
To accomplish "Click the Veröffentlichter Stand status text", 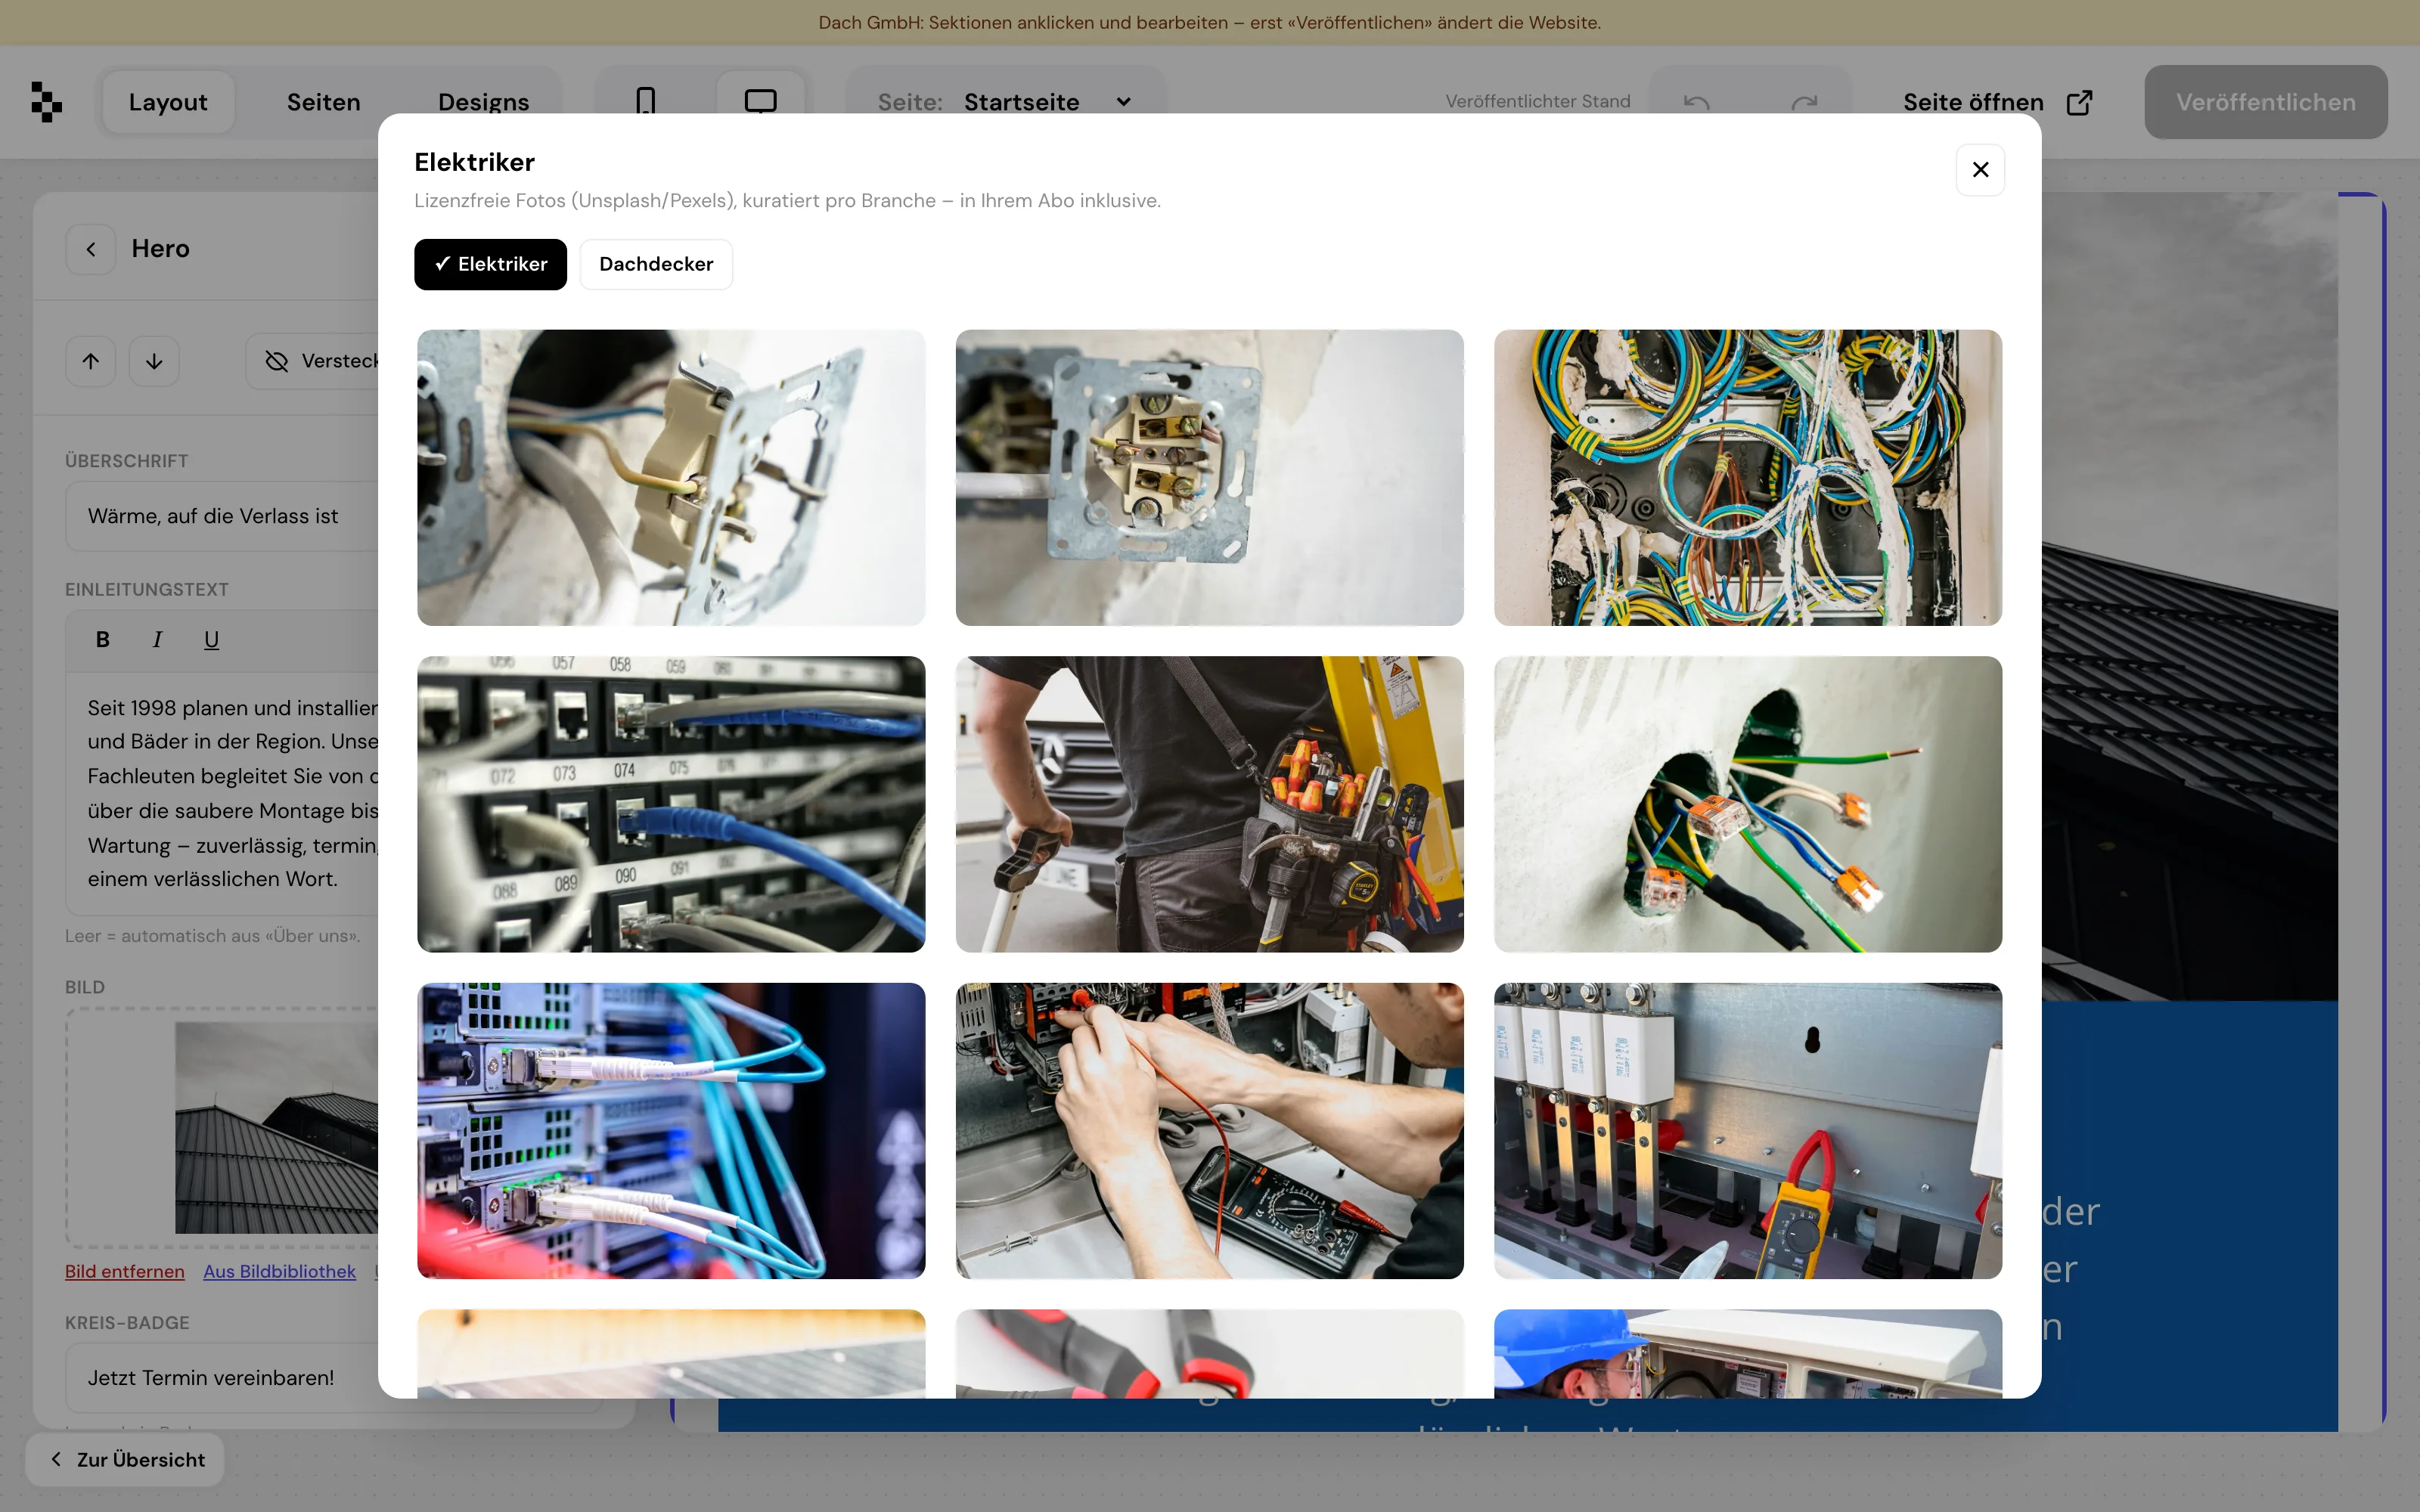I will pyautogui.click(x=1538, y=101).
